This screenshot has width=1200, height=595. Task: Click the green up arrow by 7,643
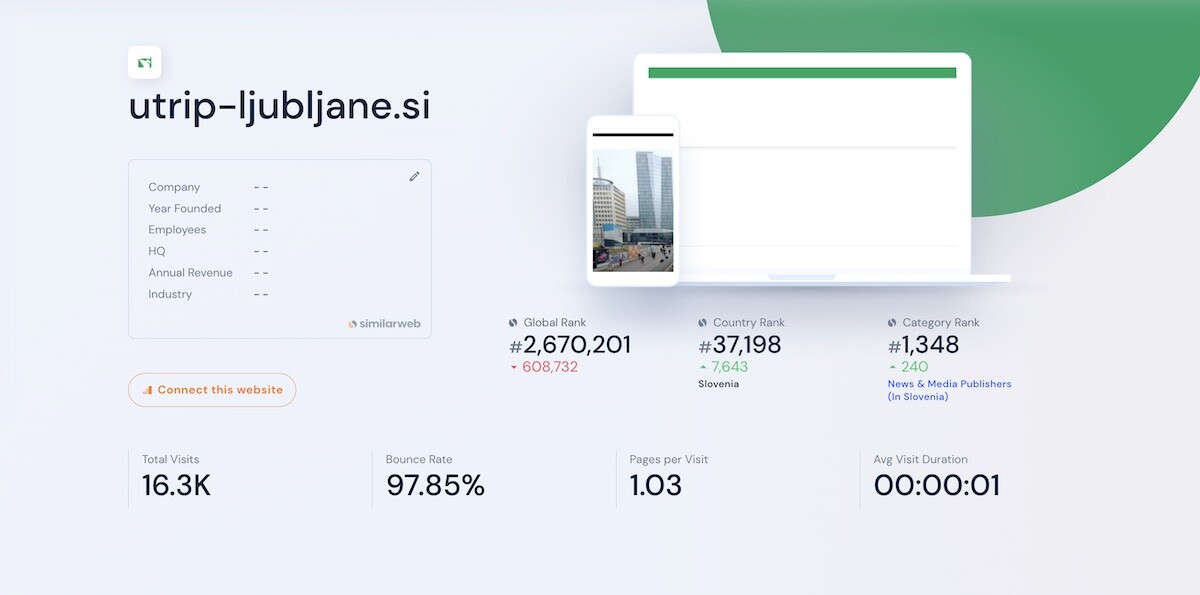tap(703, 367)
